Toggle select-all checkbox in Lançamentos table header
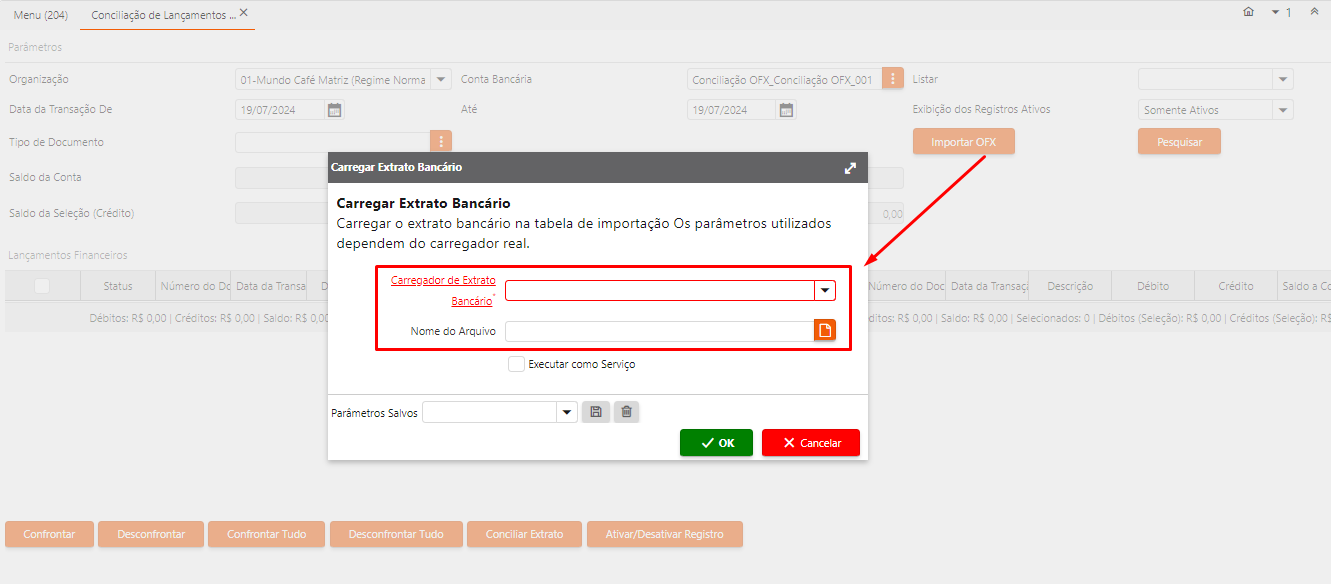Image resolution: width=1331 pixels, height=587 pixels. [42, 286]
